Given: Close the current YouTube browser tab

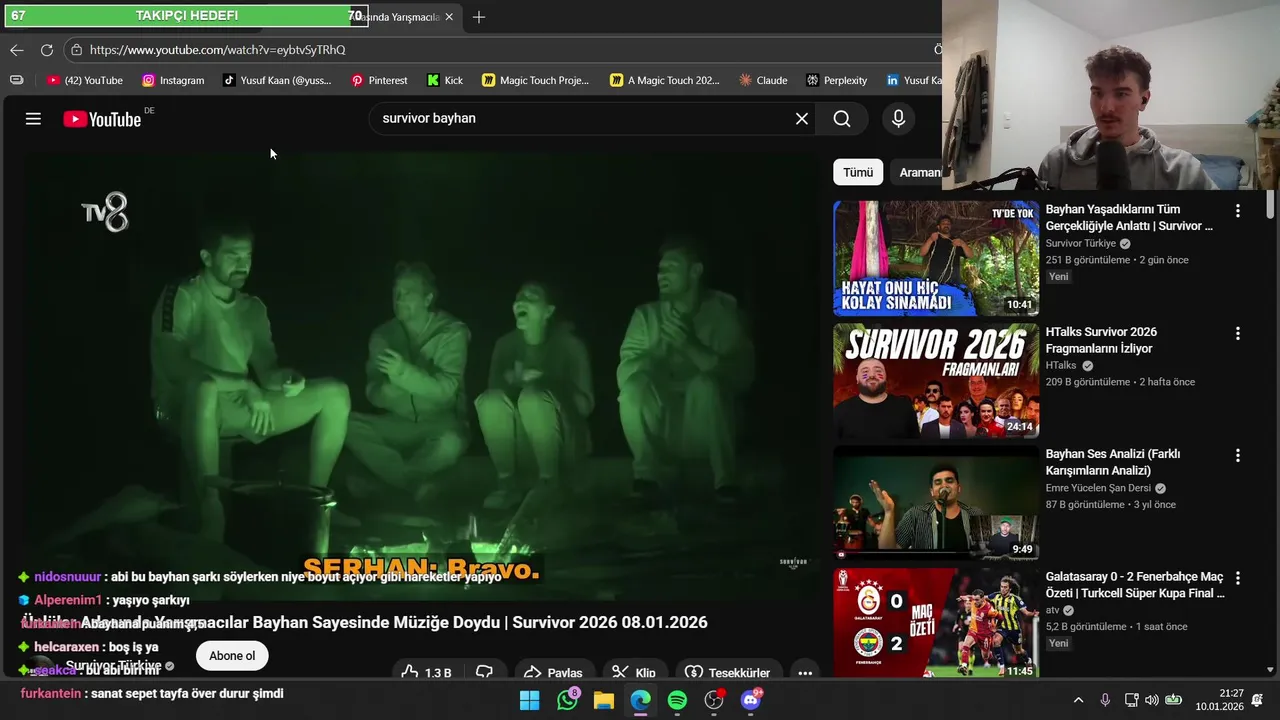Looking at the screenshot, I should [449, 17].
